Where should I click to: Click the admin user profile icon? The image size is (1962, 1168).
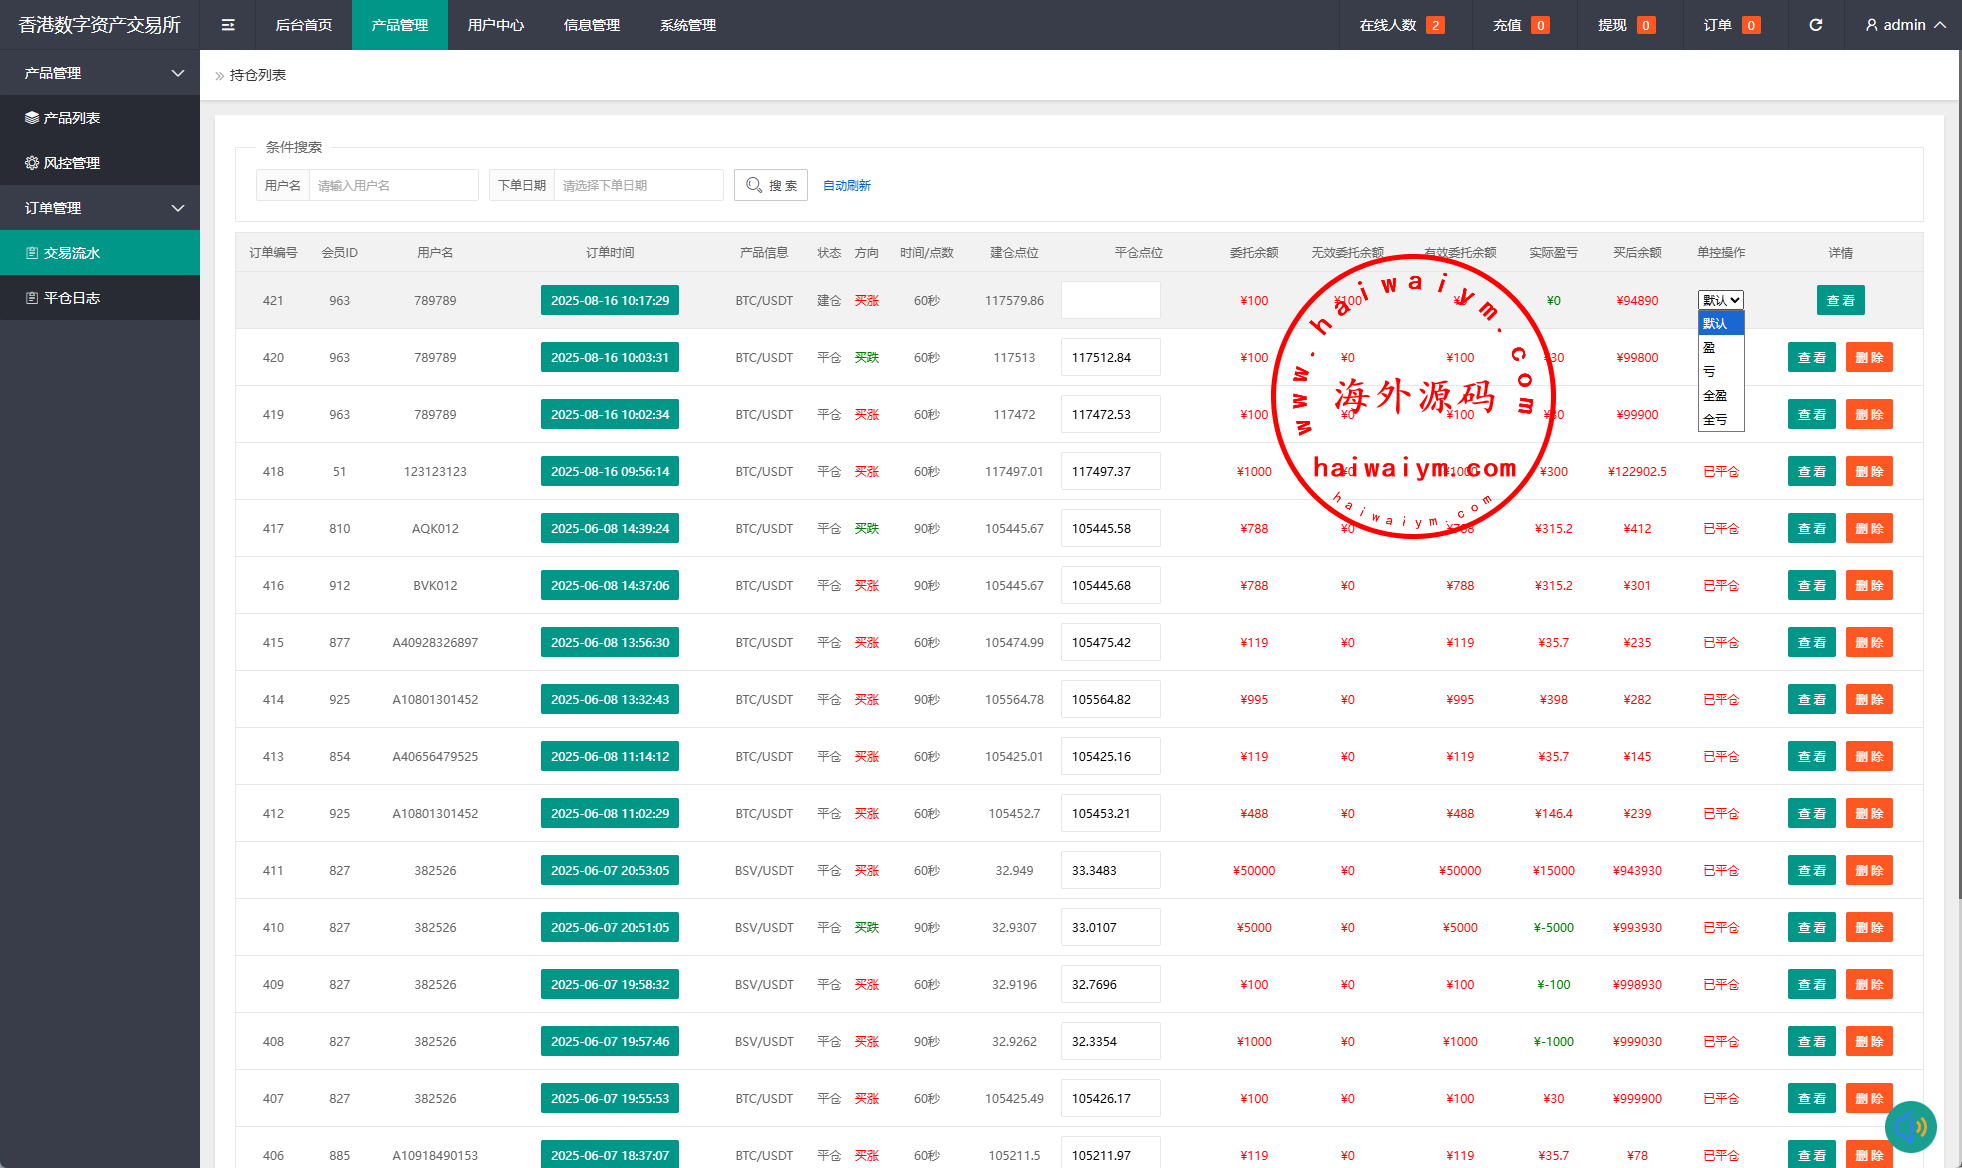point(1871,25)
